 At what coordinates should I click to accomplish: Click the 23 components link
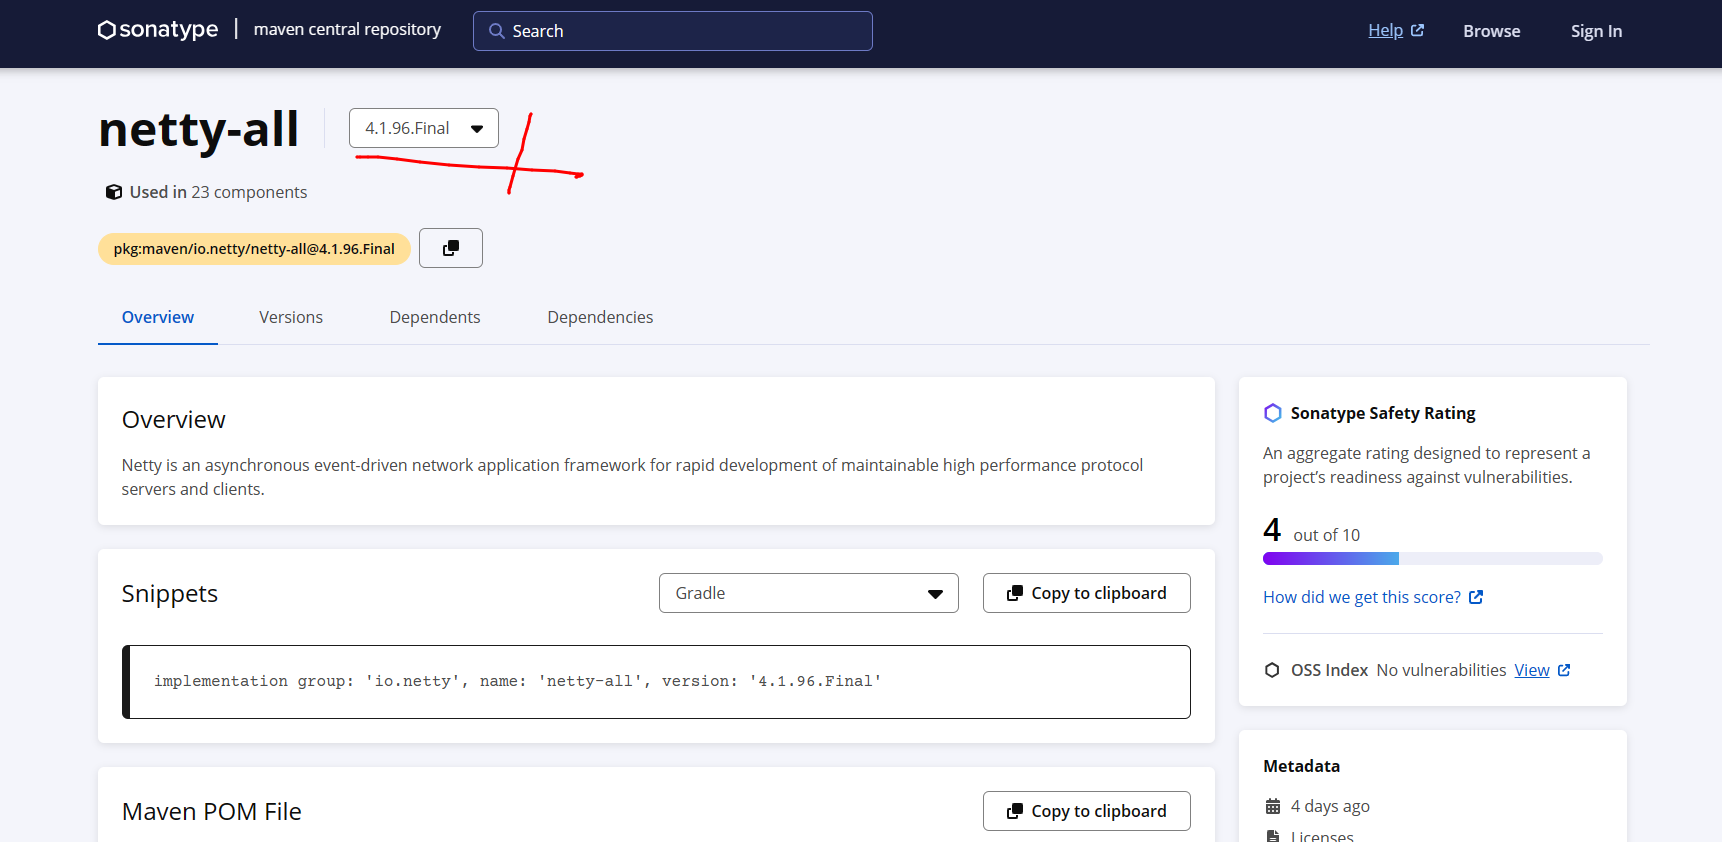[x=249, y=192]
